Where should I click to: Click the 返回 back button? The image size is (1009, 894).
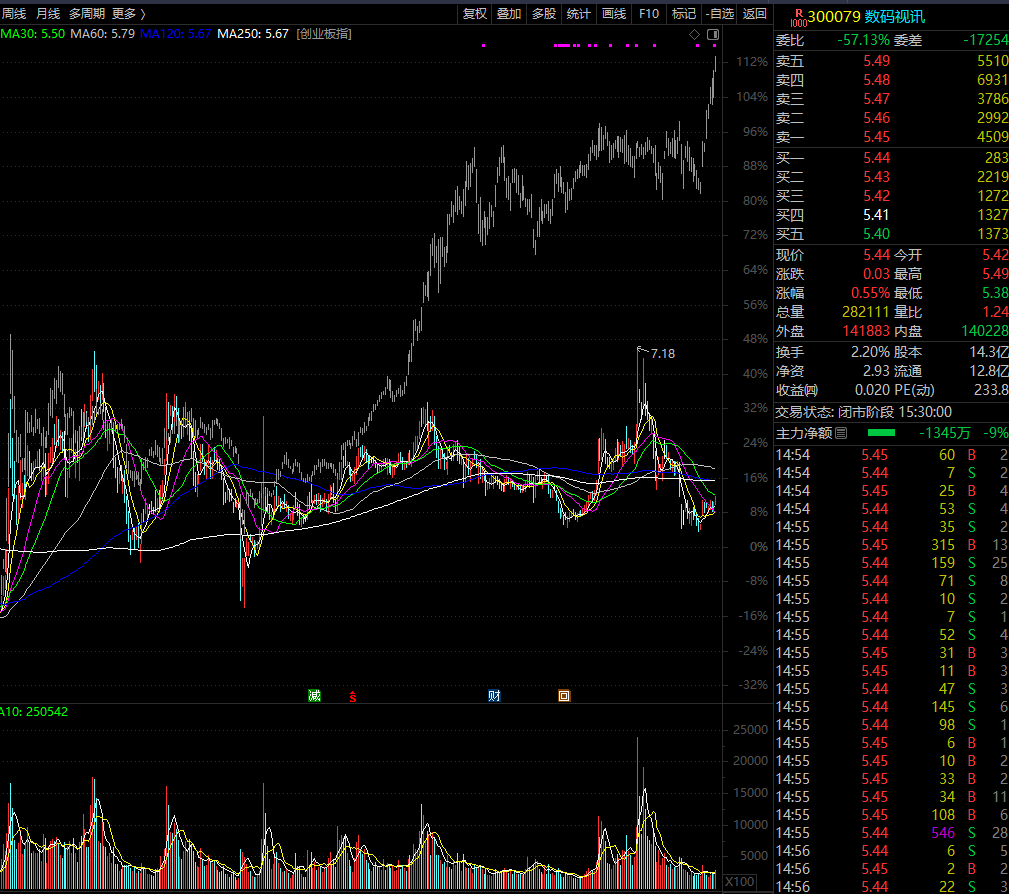(x=754, y=14)
